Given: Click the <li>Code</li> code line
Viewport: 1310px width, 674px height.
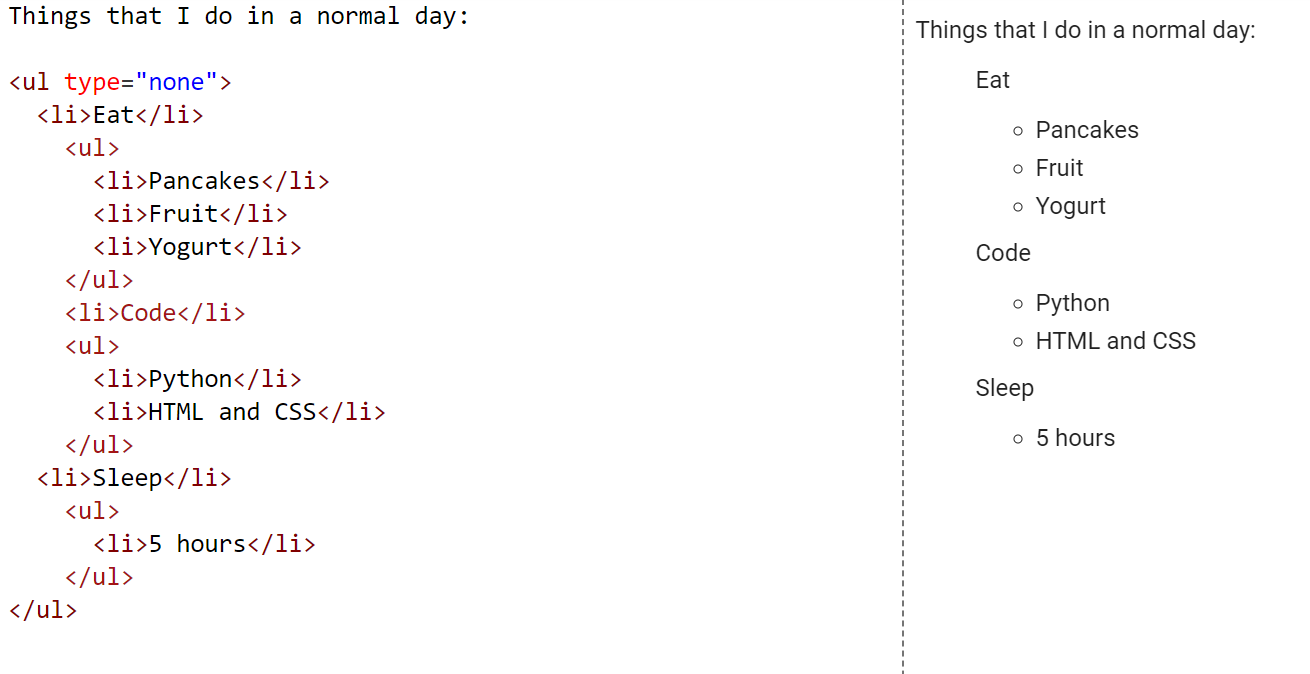Looking at the screenshot, I should 155,314.
